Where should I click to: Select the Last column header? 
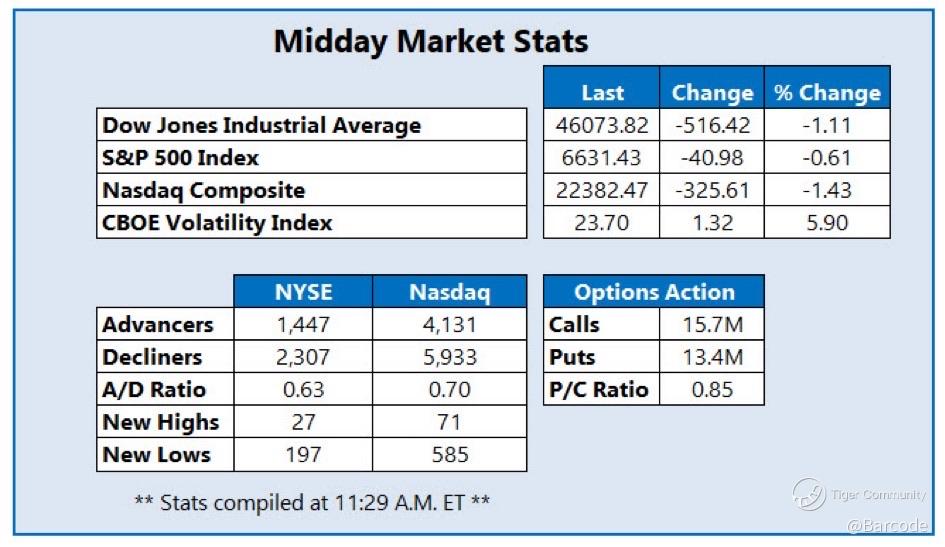click(x=602, y=93)
